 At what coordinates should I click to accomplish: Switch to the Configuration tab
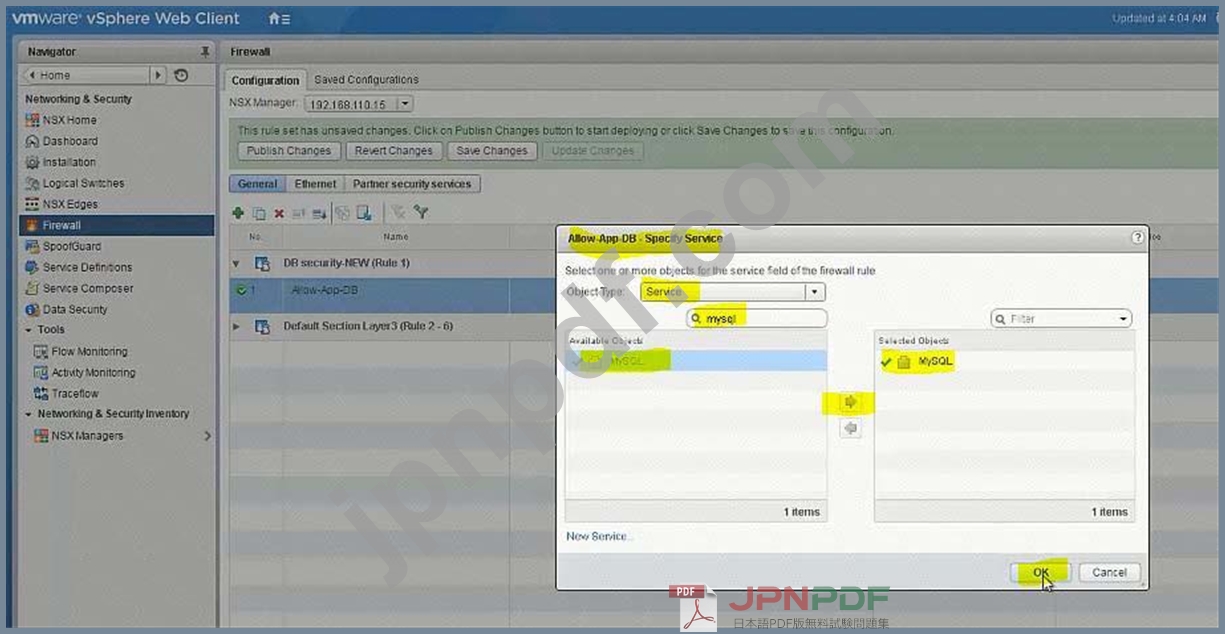click(x=265, y=80)
